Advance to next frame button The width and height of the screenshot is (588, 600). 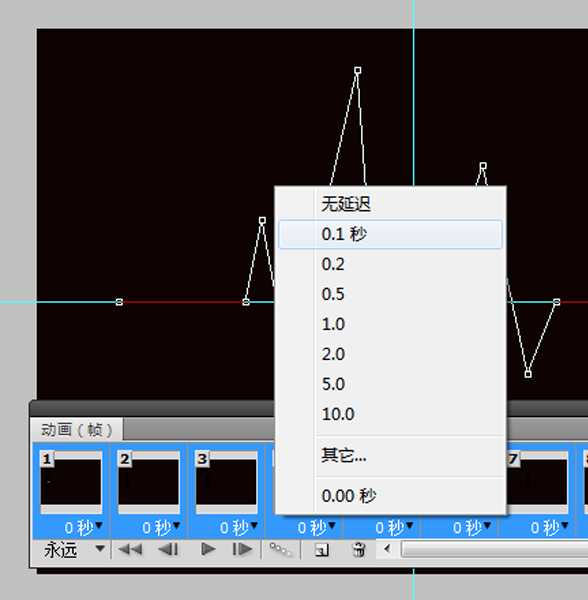(x=242, y=549)
